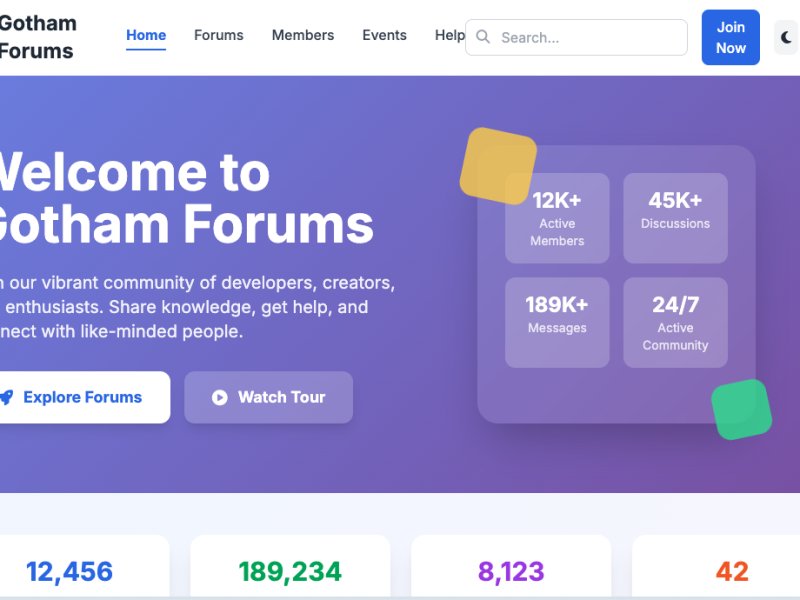Image resolution: width=800 pixels, height=600 pixels.
Task: Click the 24/7 Active Community card
Action: [x=675, y=322]
